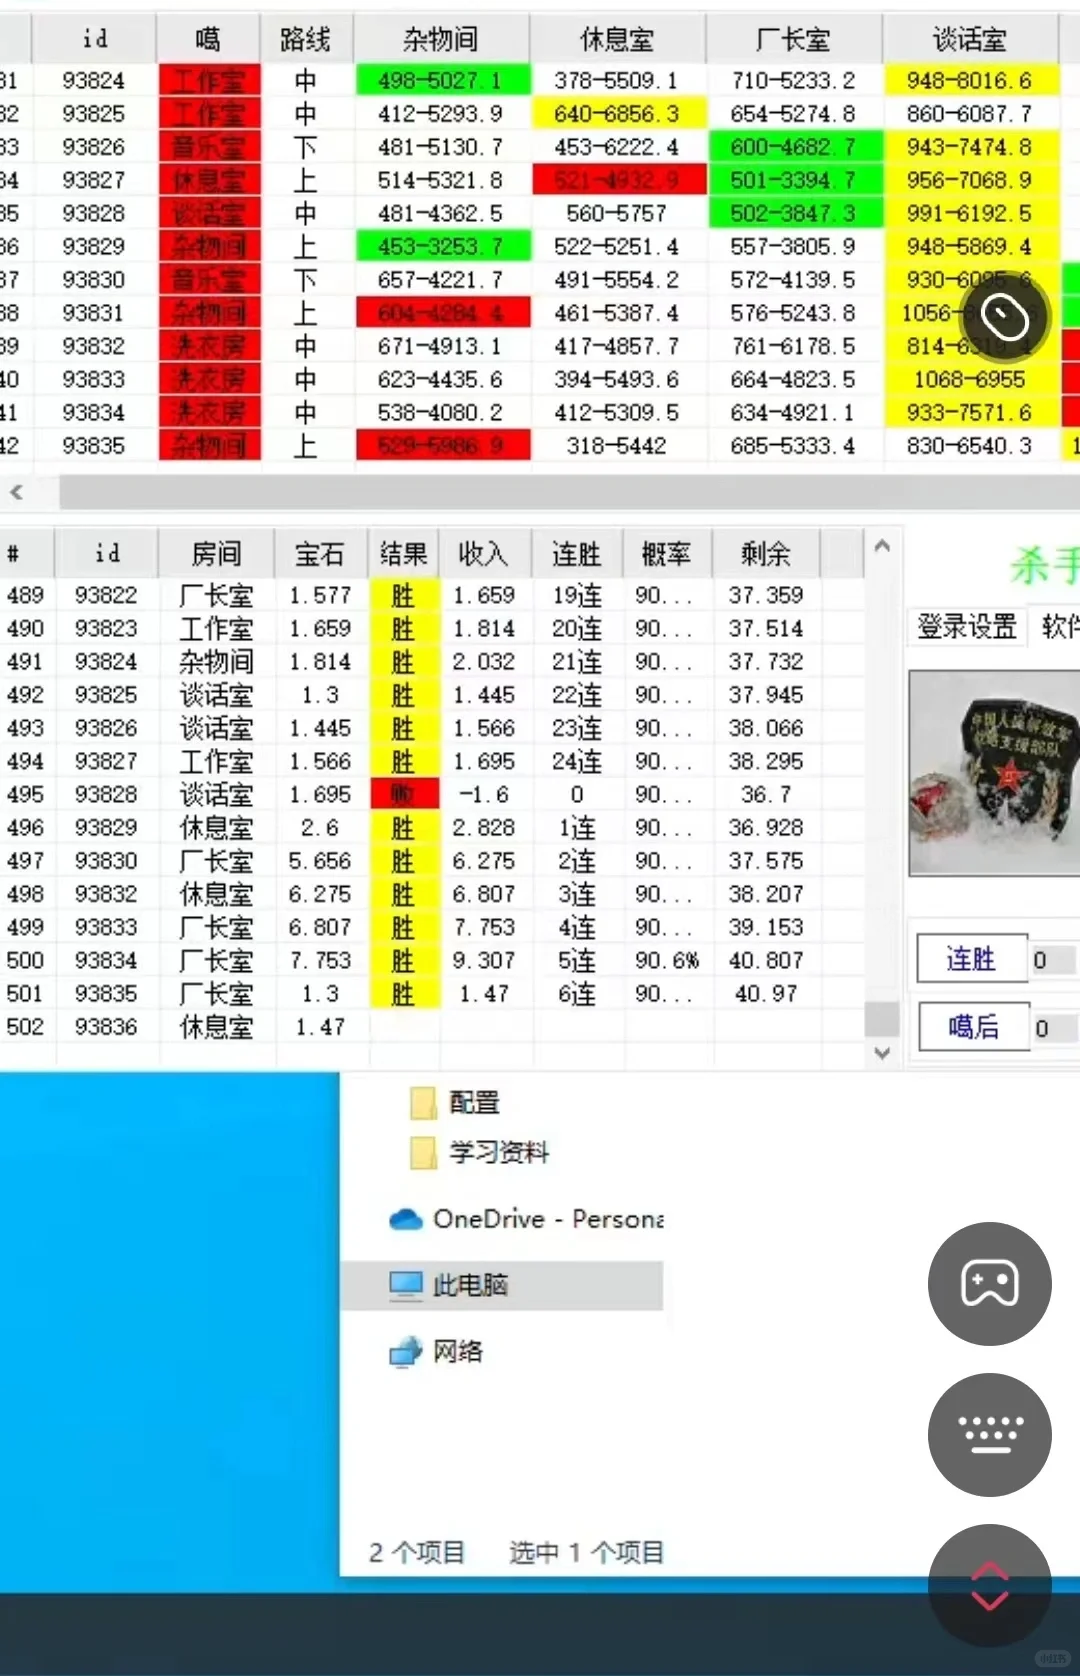This screenshot has height=1676, width=1080.
Task: Click the 噶后 button
Action: tap(973, 1027)
